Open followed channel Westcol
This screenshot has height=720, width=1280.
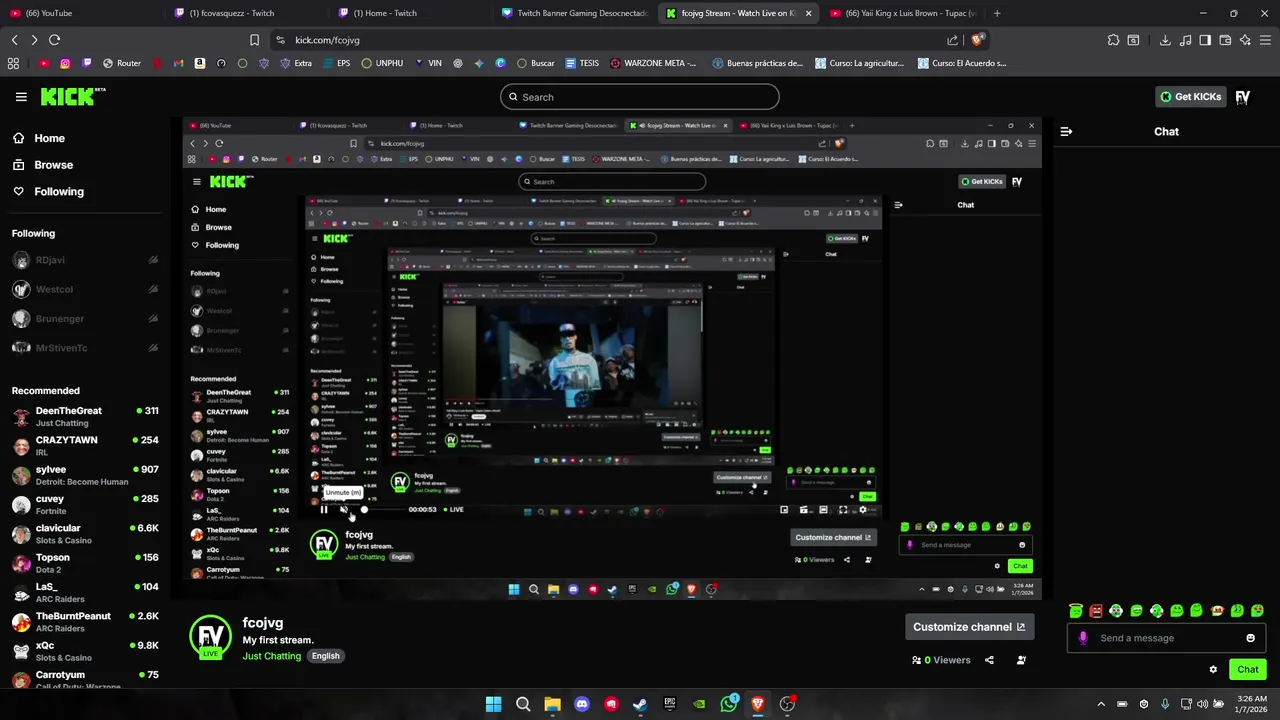84,289
